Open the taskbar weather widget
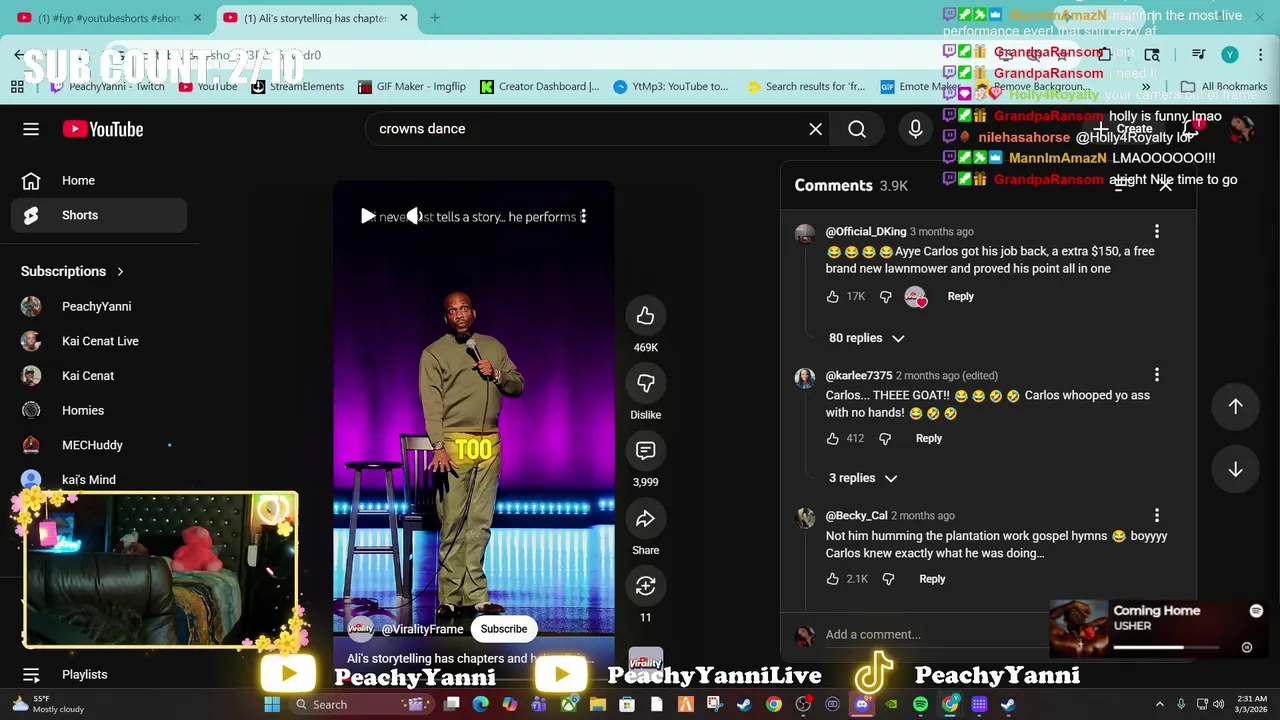 point(47,705)
